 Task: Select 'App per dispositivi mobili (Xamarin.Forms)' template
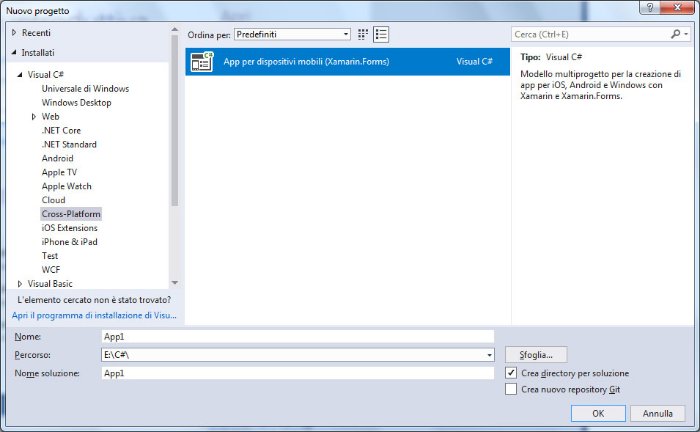tap(347, 62)
